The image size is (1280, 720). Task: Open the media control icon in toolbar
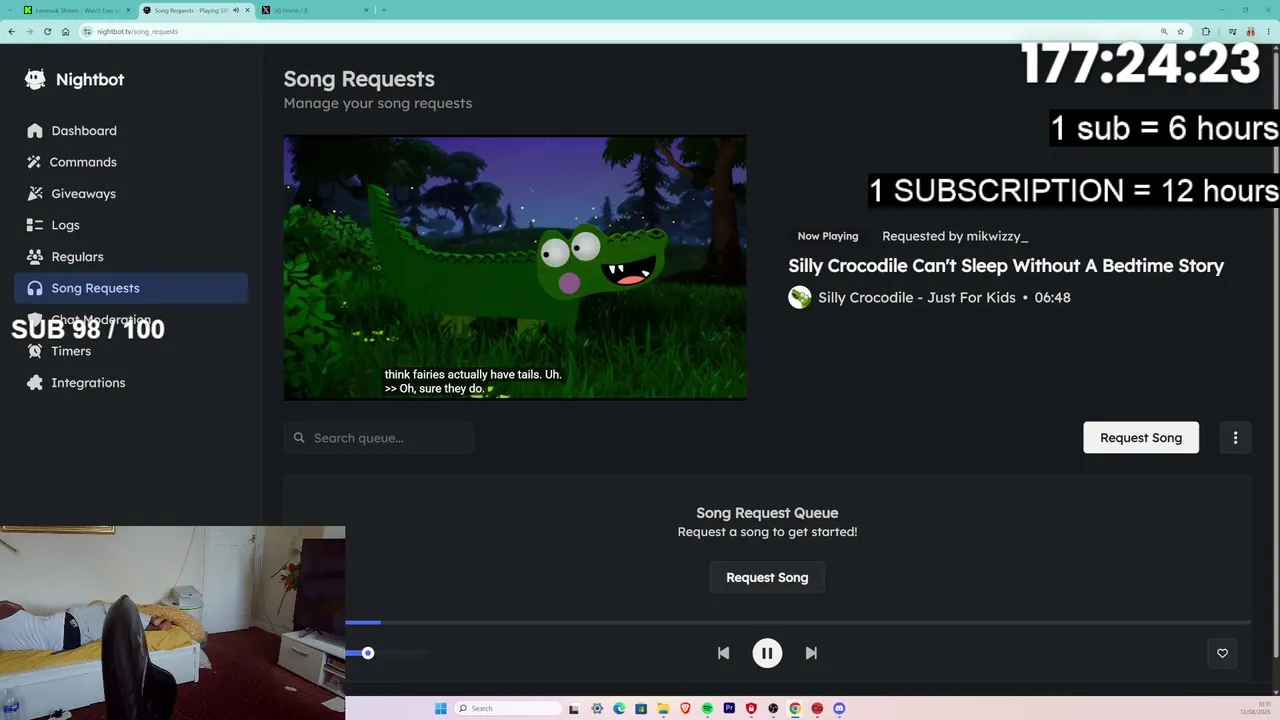pyautogui.click(x=1232, y=31)
